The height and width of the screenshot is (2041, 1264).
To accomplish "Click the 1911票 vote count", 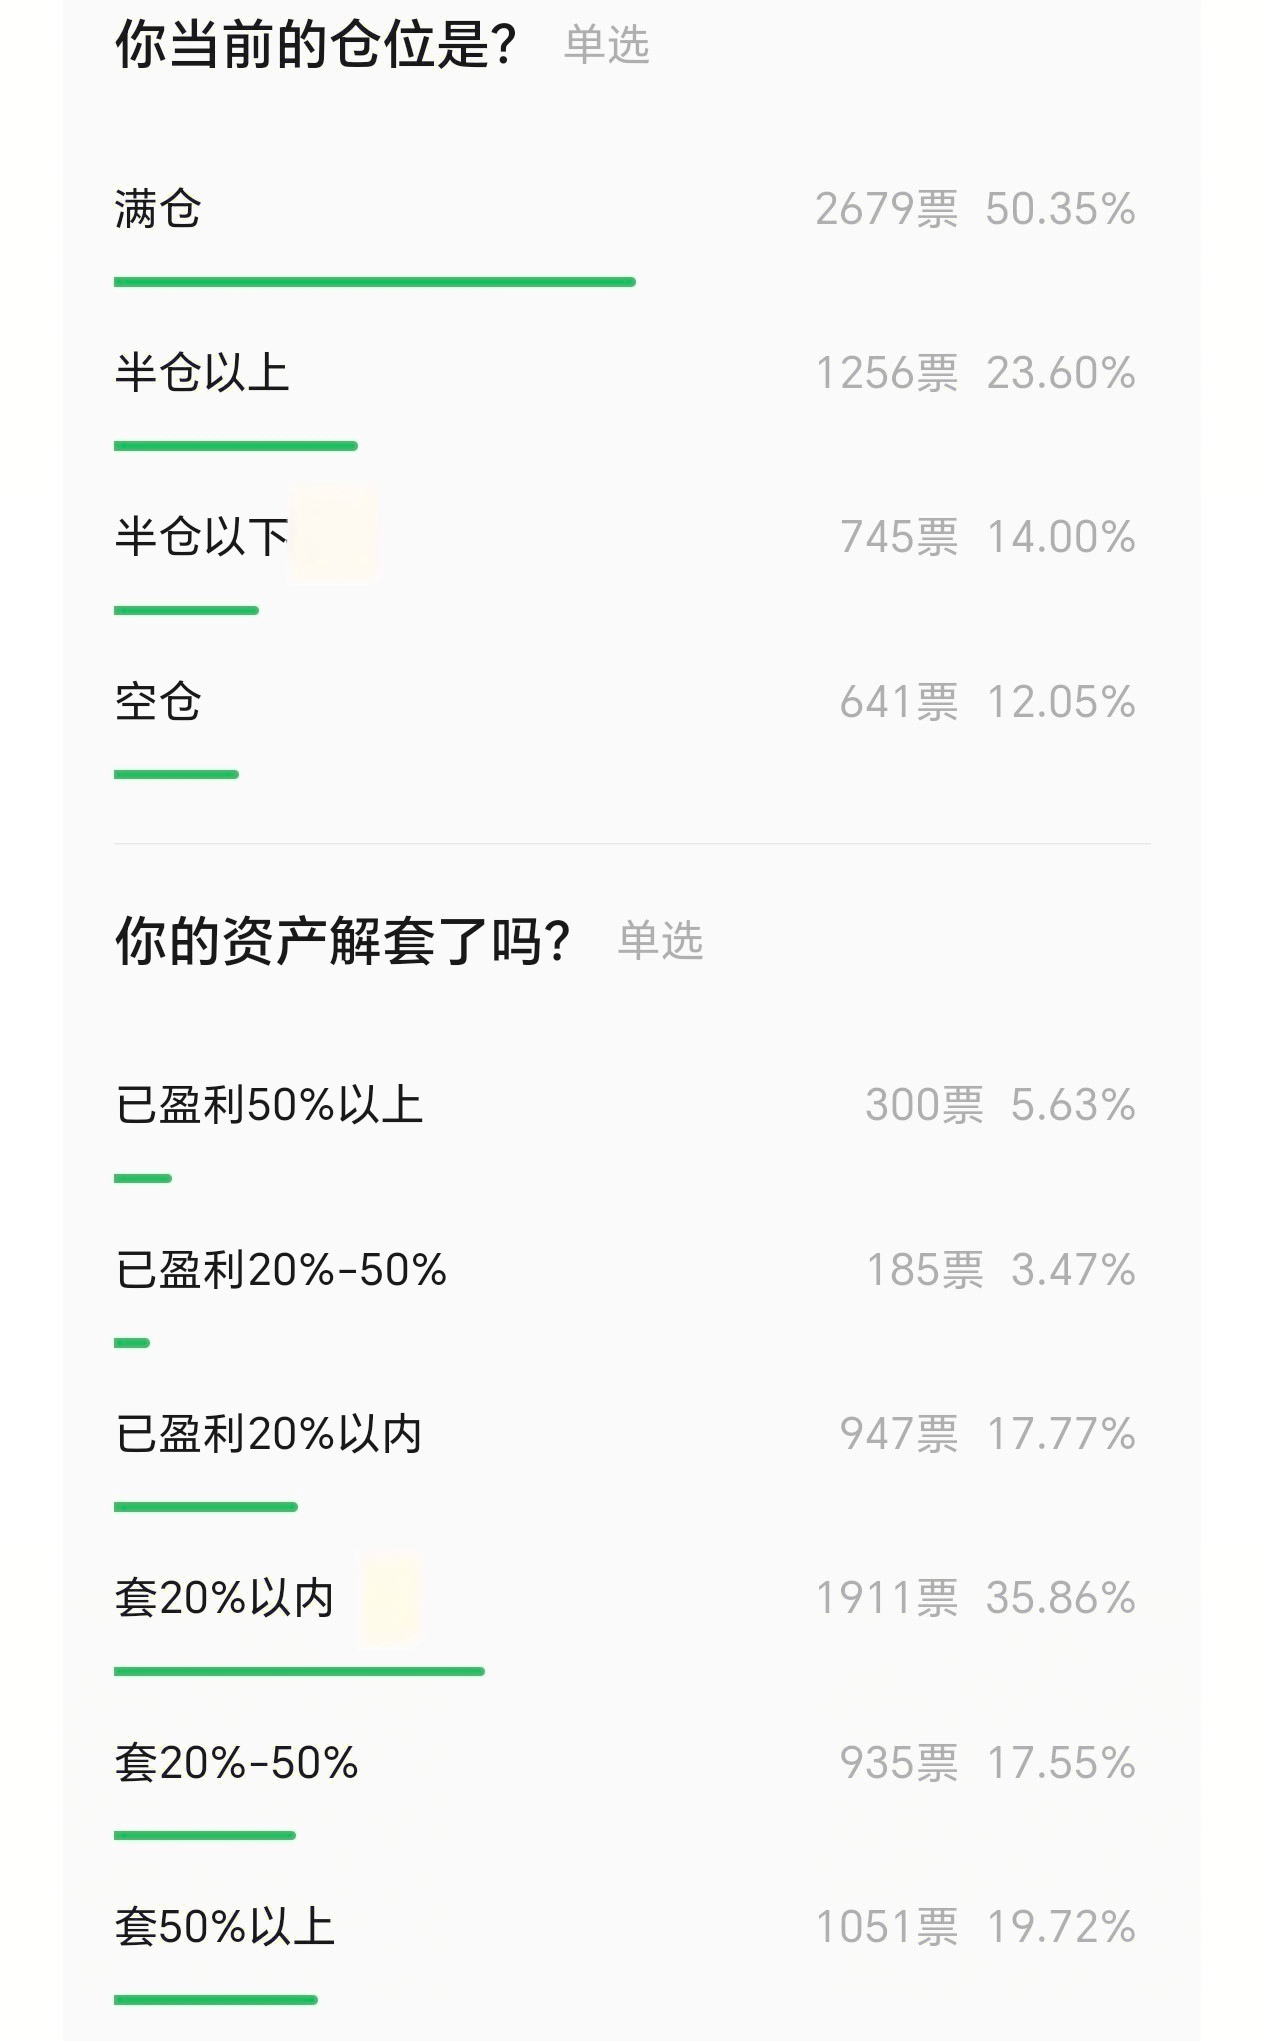I will click(887, 1598).
